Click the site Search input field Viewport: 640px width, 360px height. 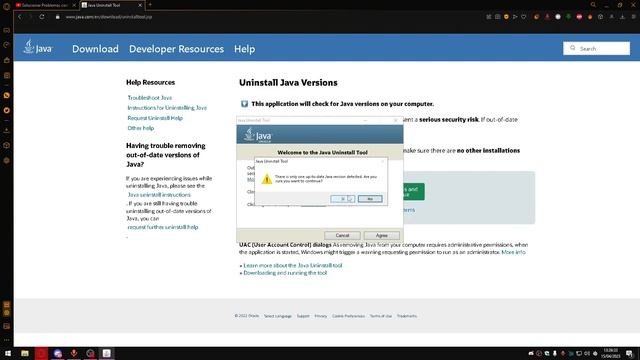596,48
